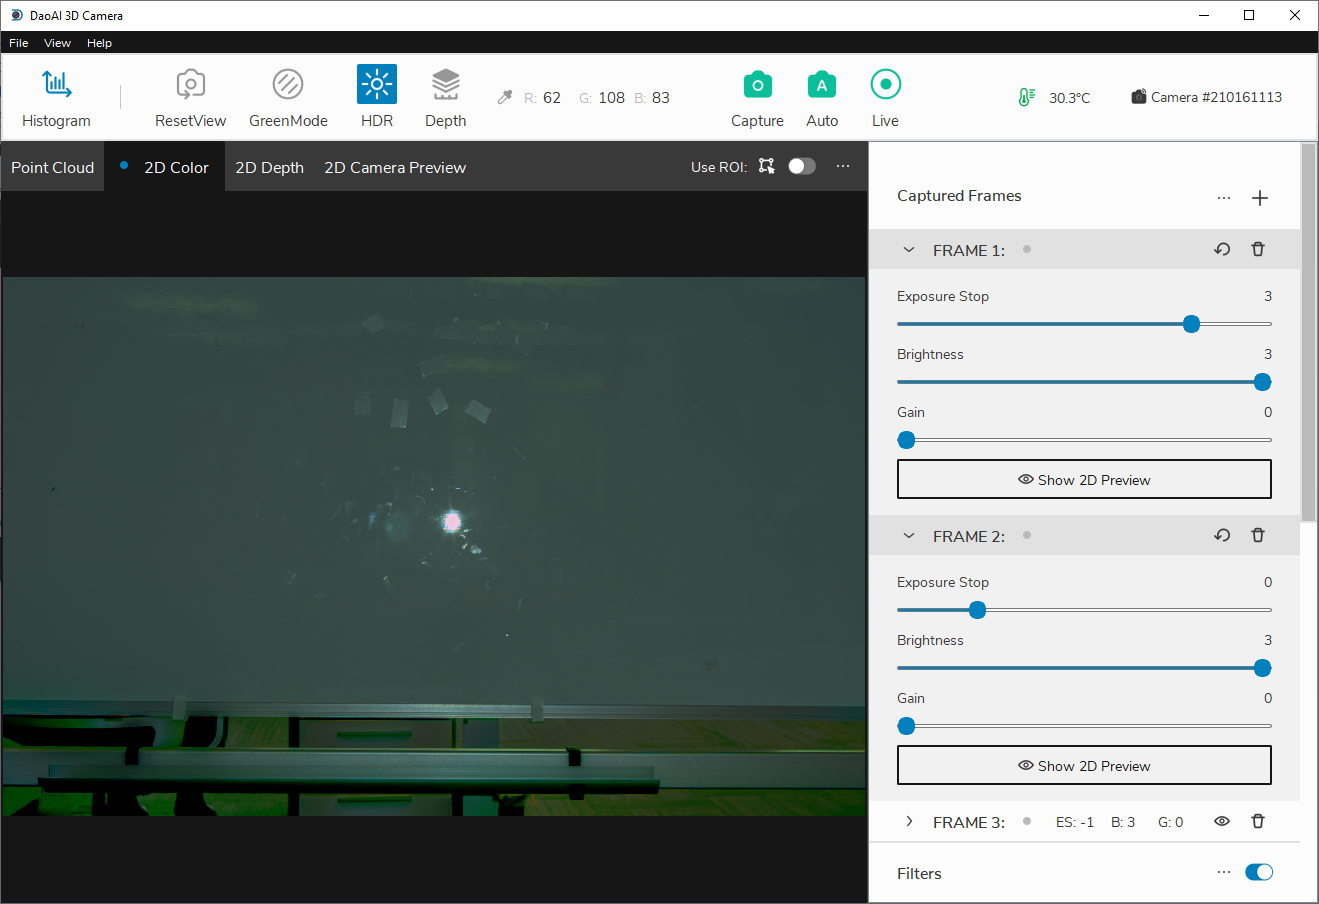Click the ResetView camera icon
This screenshot has height=904, width=1319.
tap(190, 85)
